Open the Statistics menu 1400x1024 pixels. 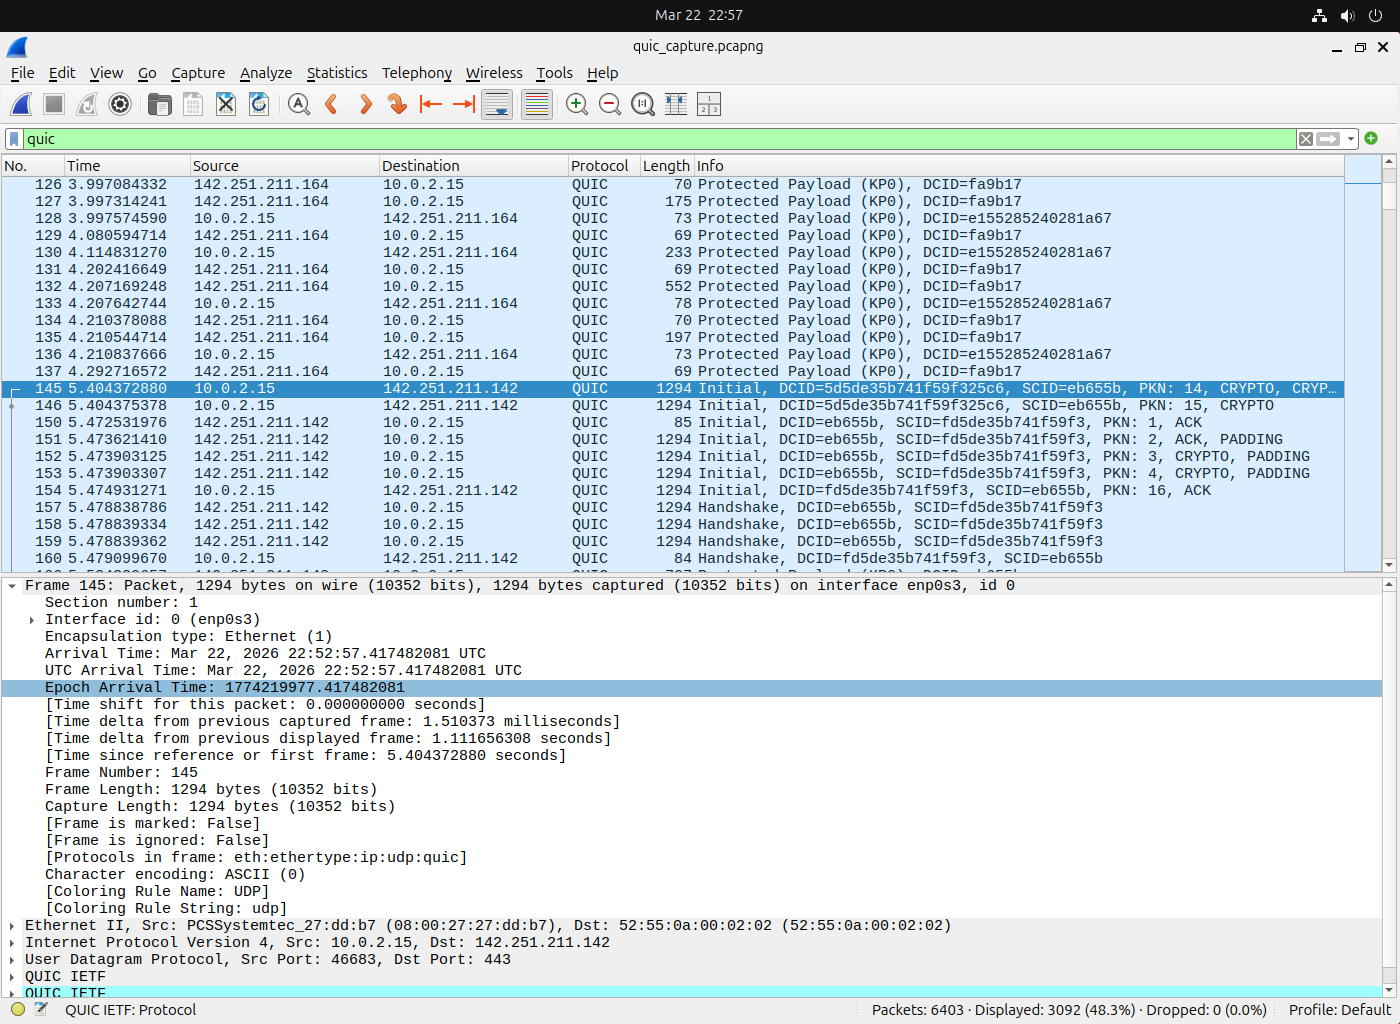(x=337, y=73)
